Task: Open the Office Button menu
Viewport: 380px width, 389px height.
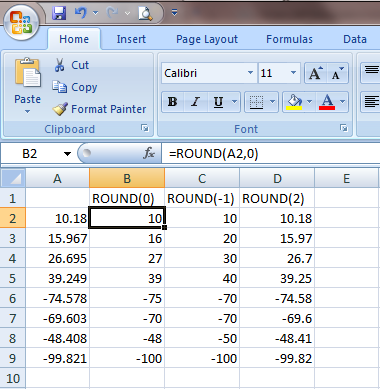Action: pyautogui.click(x=22, y=23)
